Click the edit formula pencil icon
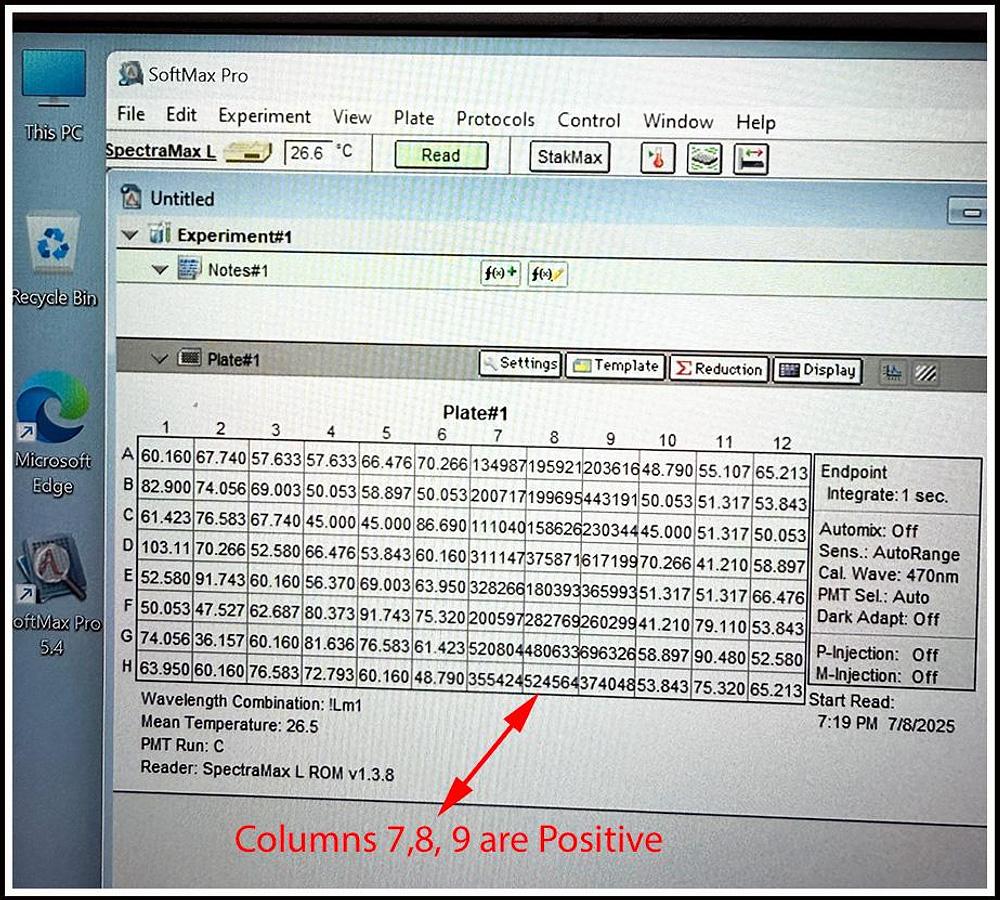This screenshot has width=1000, height=900. click(x=546, y=273)
